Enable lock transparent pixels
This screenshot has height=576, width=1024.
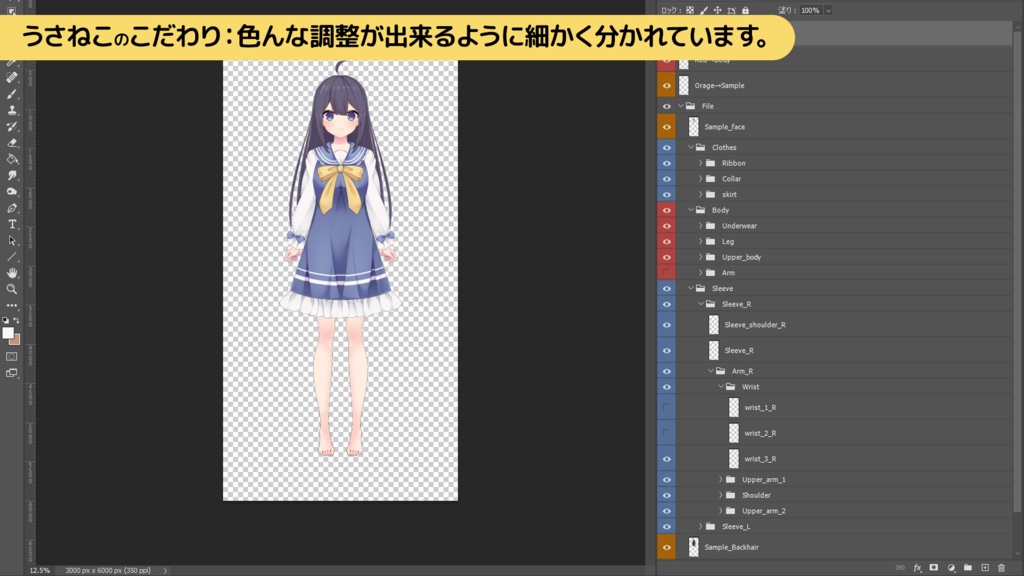[x=688, y=10]
